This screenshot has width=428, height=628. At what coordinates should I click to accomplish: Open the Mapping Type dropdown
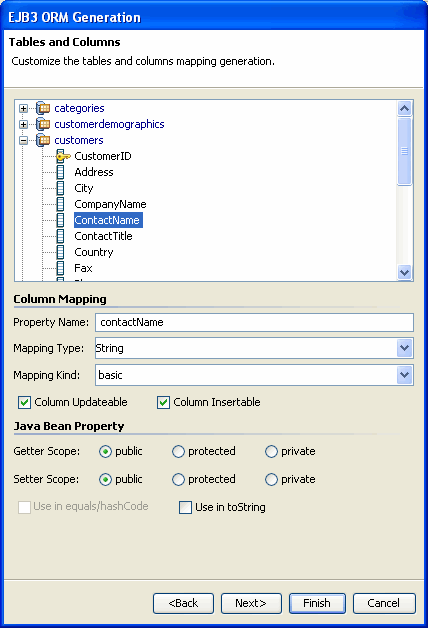click(x=405, y=348)
